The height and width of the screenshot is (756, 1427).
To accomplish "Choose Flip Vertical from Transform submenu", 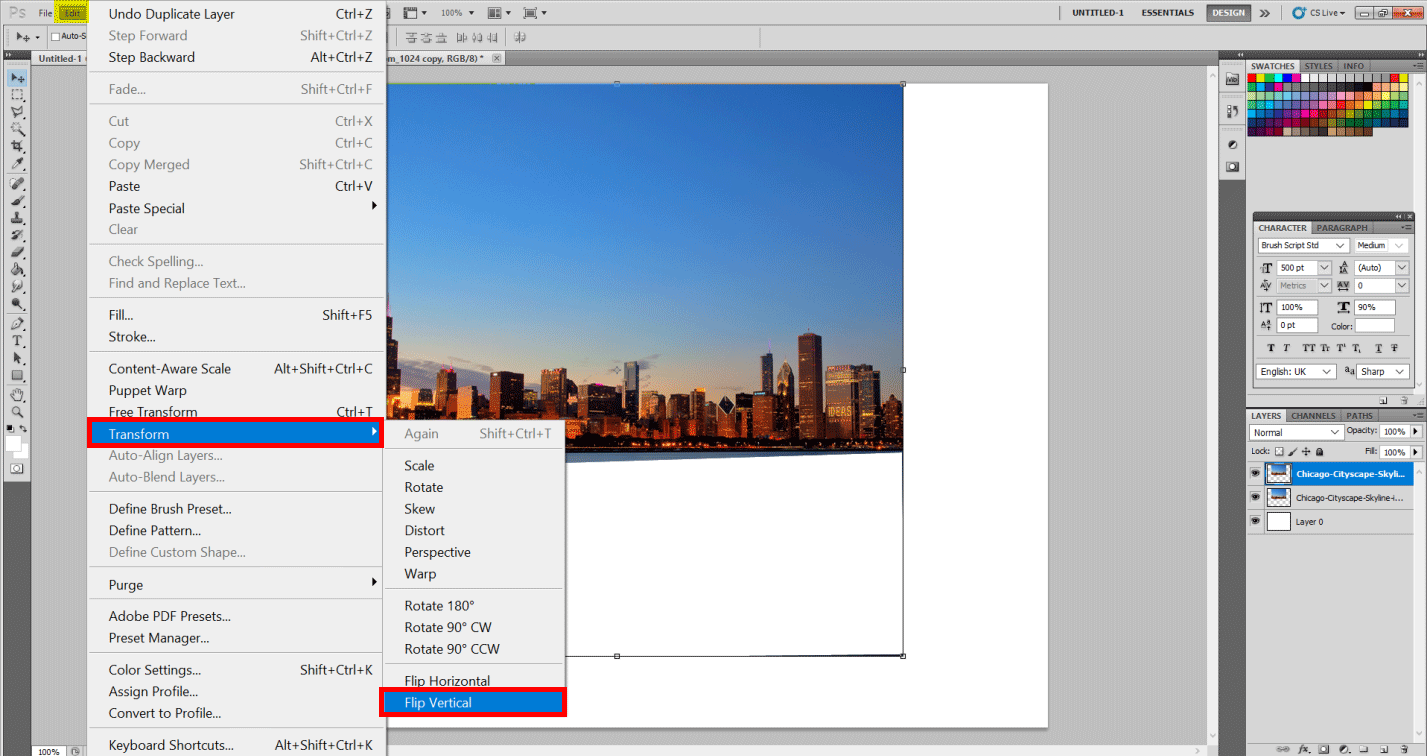I will tap(474, 703).
